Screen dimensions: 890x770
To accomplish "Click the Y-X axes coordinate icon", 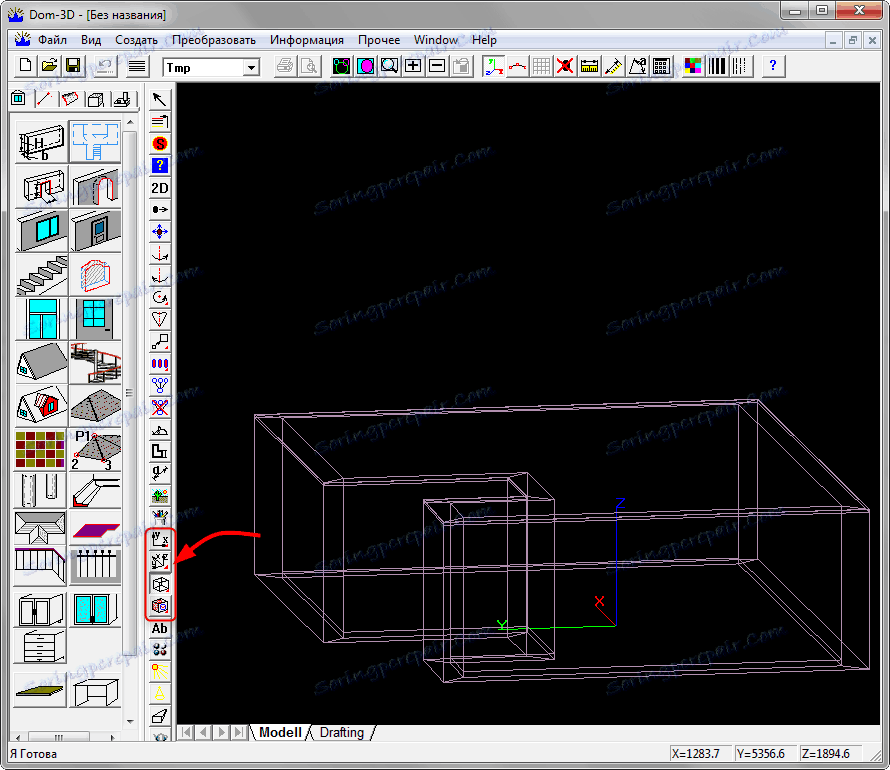I will (160, 540).
